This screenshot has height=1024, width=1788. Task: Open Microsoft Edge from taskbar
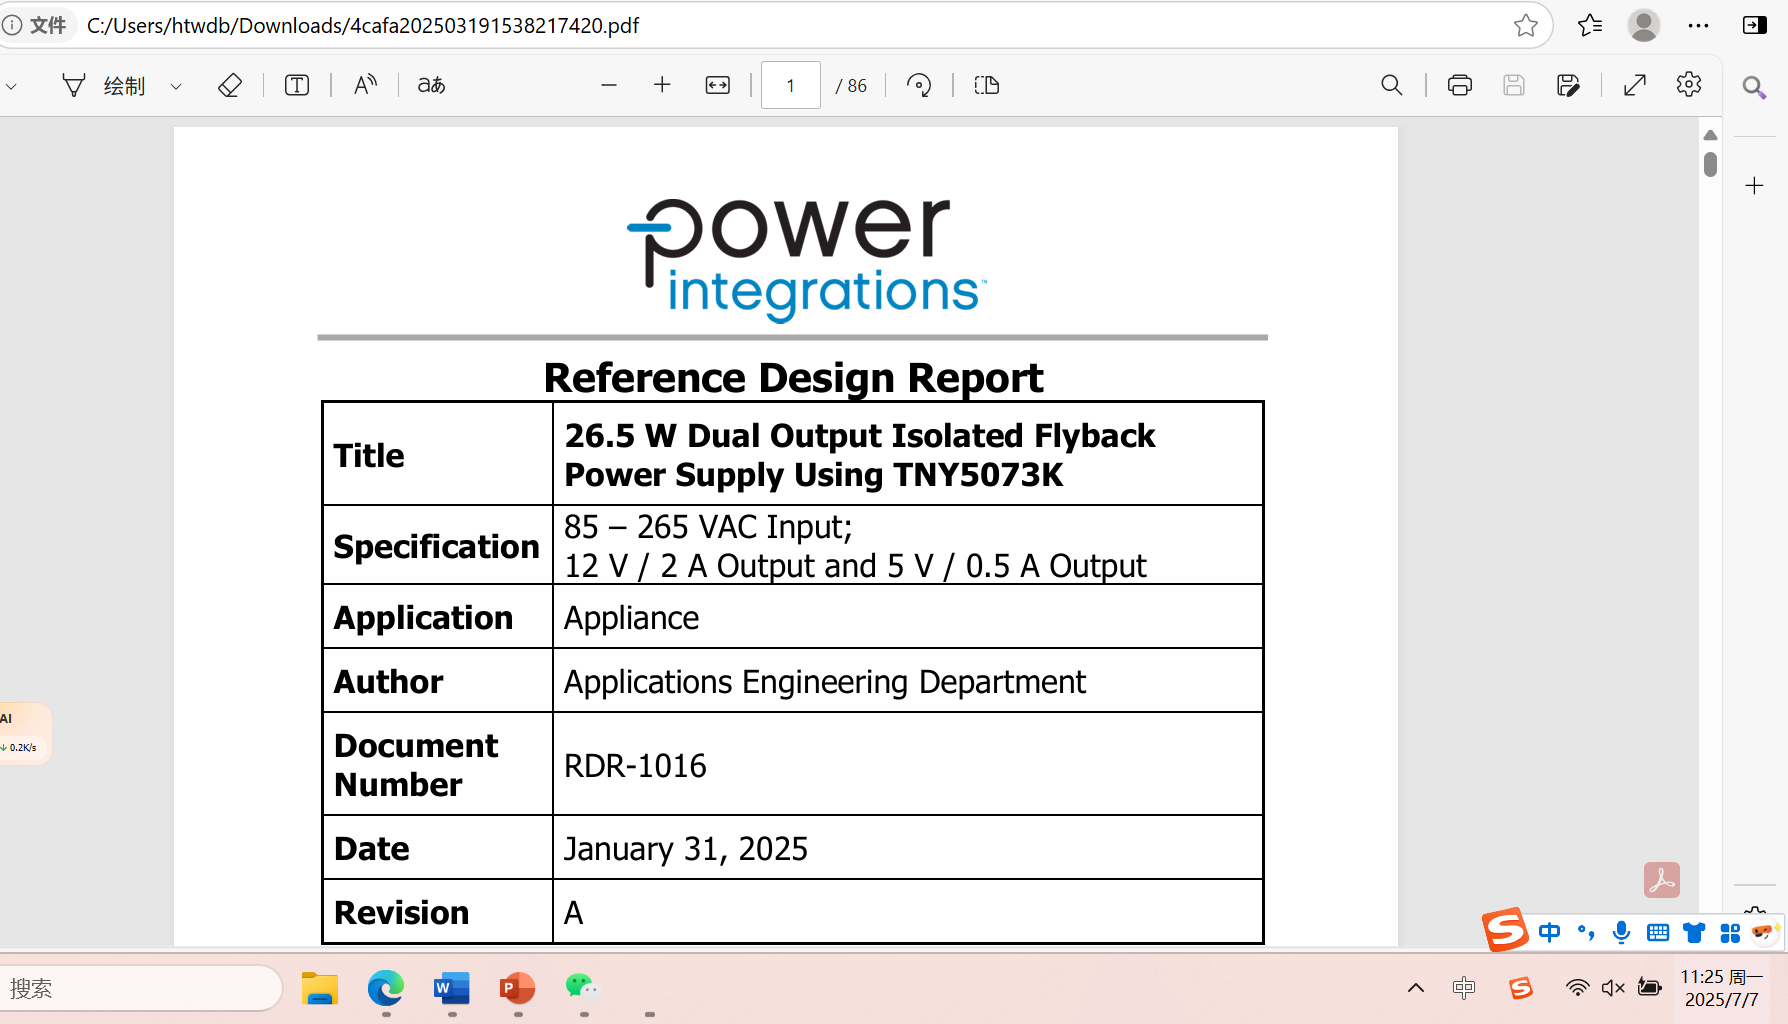tap(386, 988)
